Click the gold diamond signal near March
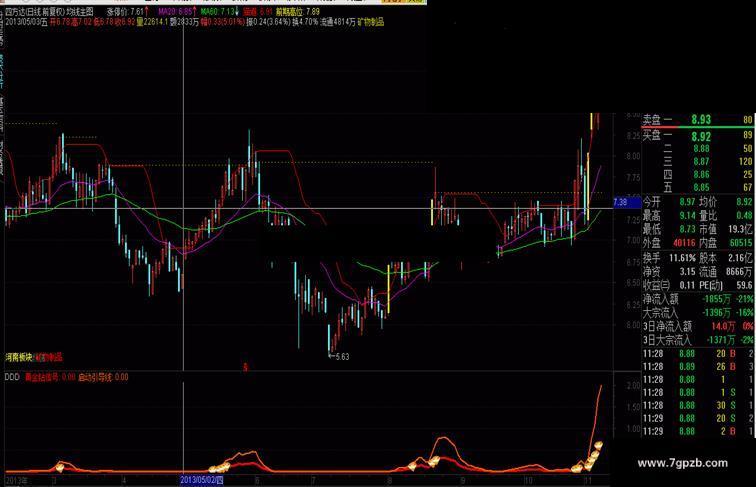The width and height of the screenshot is (756, 487). click(x=60, y=466)
